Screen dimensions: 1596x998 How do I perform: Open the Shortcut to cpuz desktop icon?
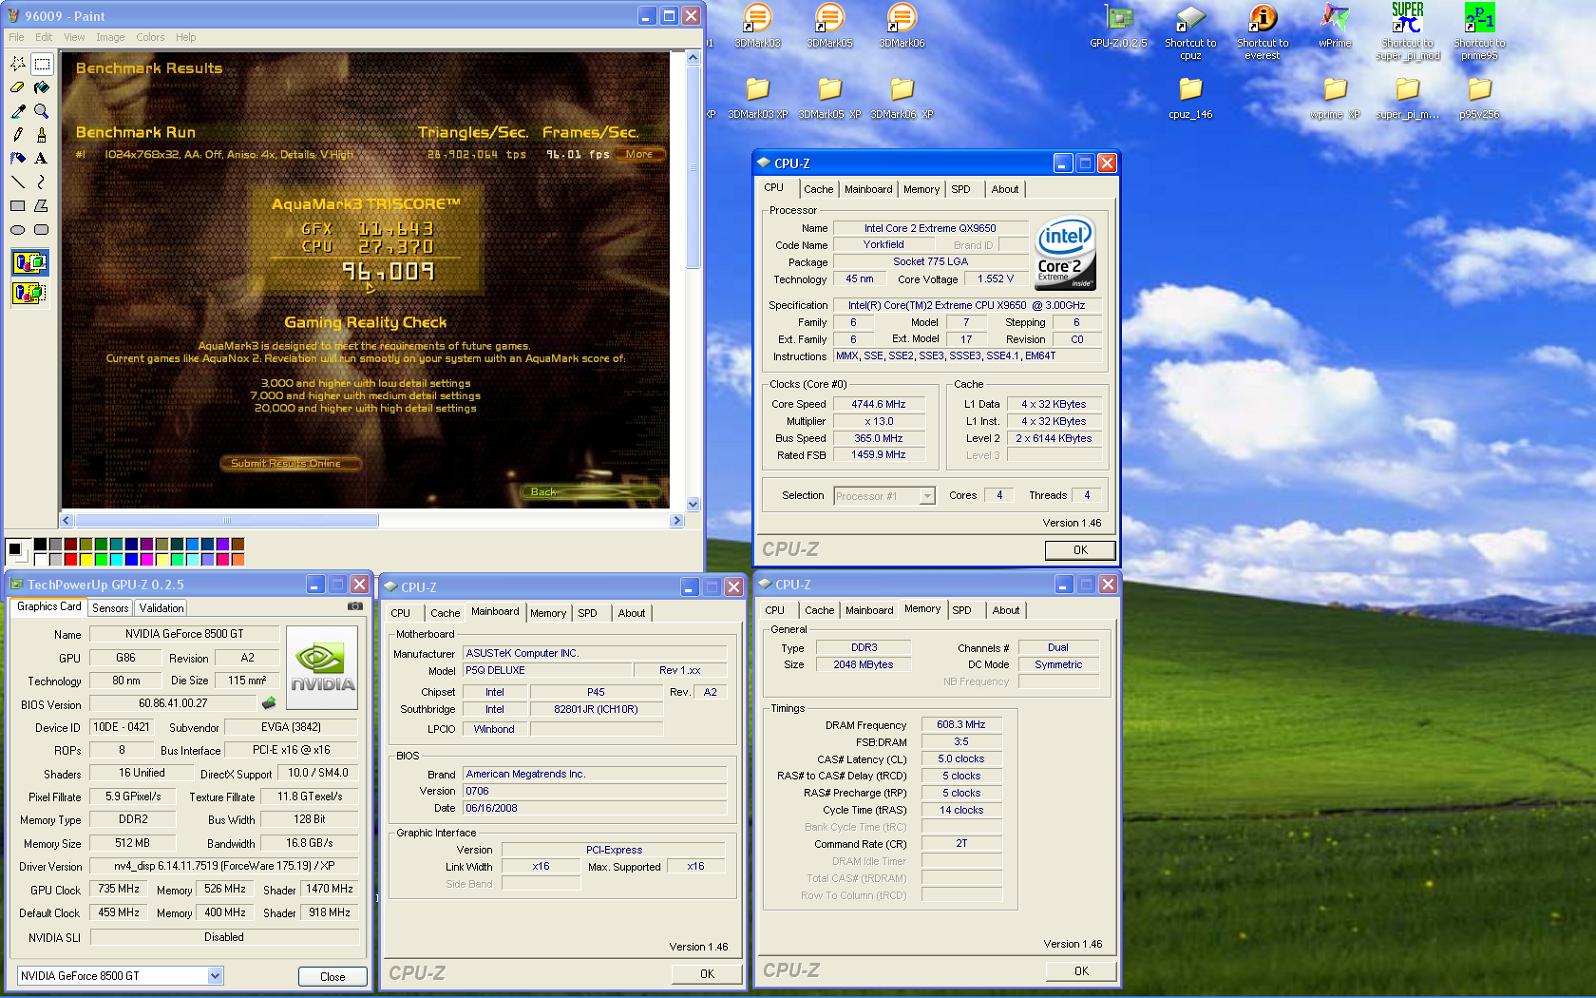pos(1190,32)
